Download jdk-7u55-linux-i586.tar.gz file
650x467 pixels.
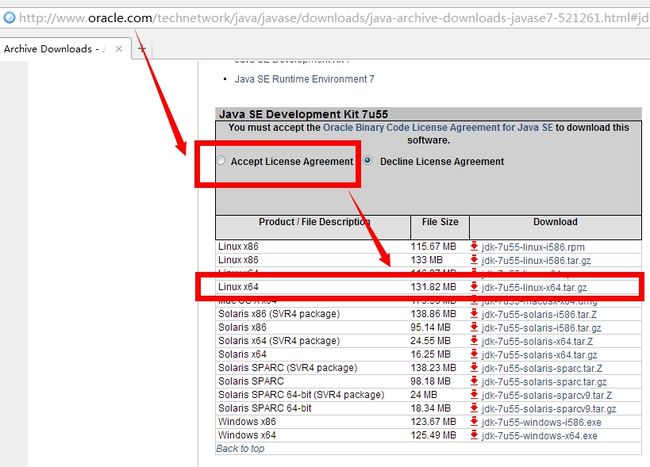[x=536, y=261]
